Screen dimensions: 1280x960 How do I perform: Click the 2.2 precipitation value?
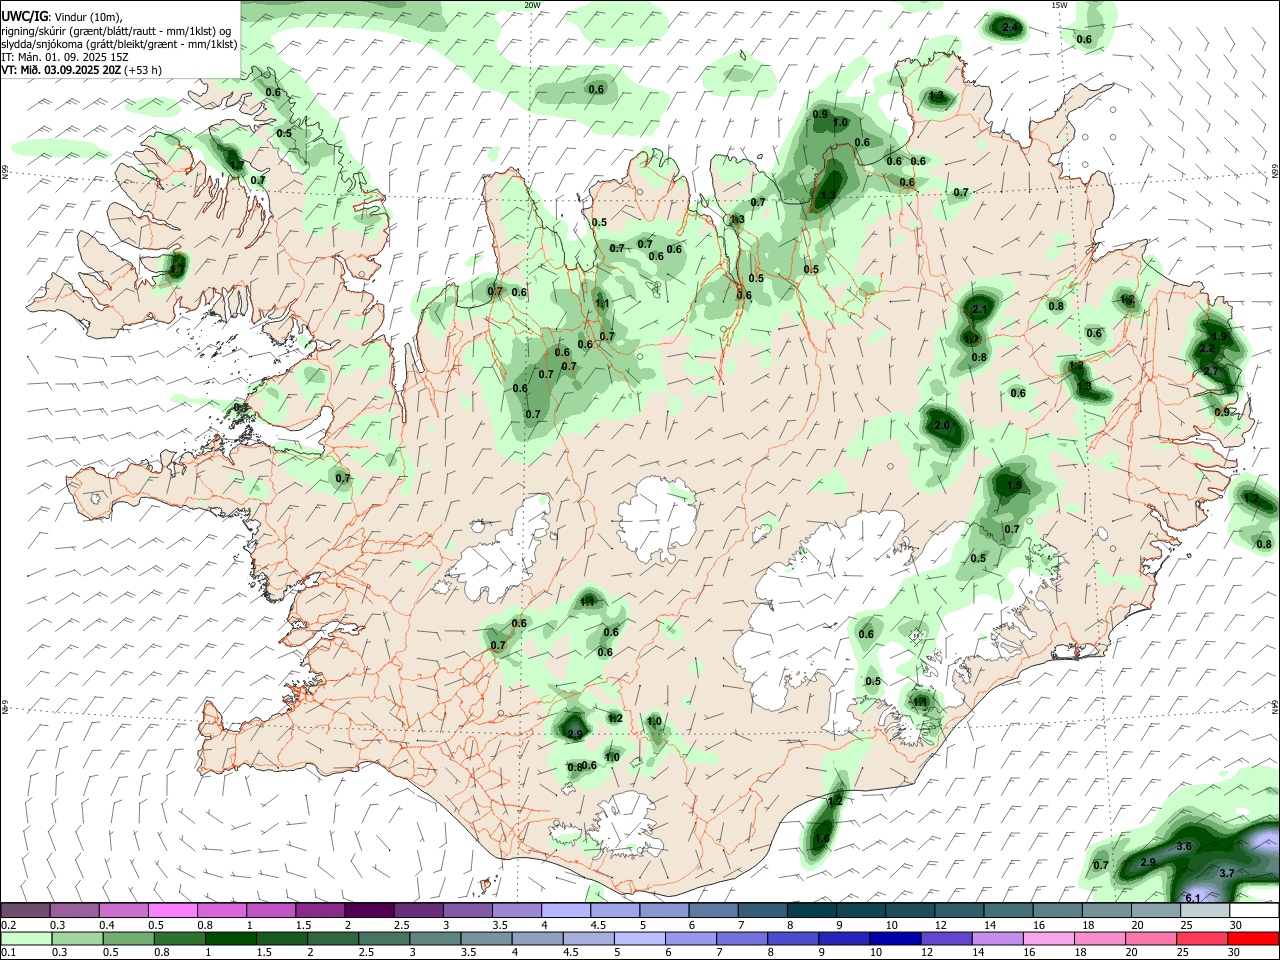click(1207, 349)
